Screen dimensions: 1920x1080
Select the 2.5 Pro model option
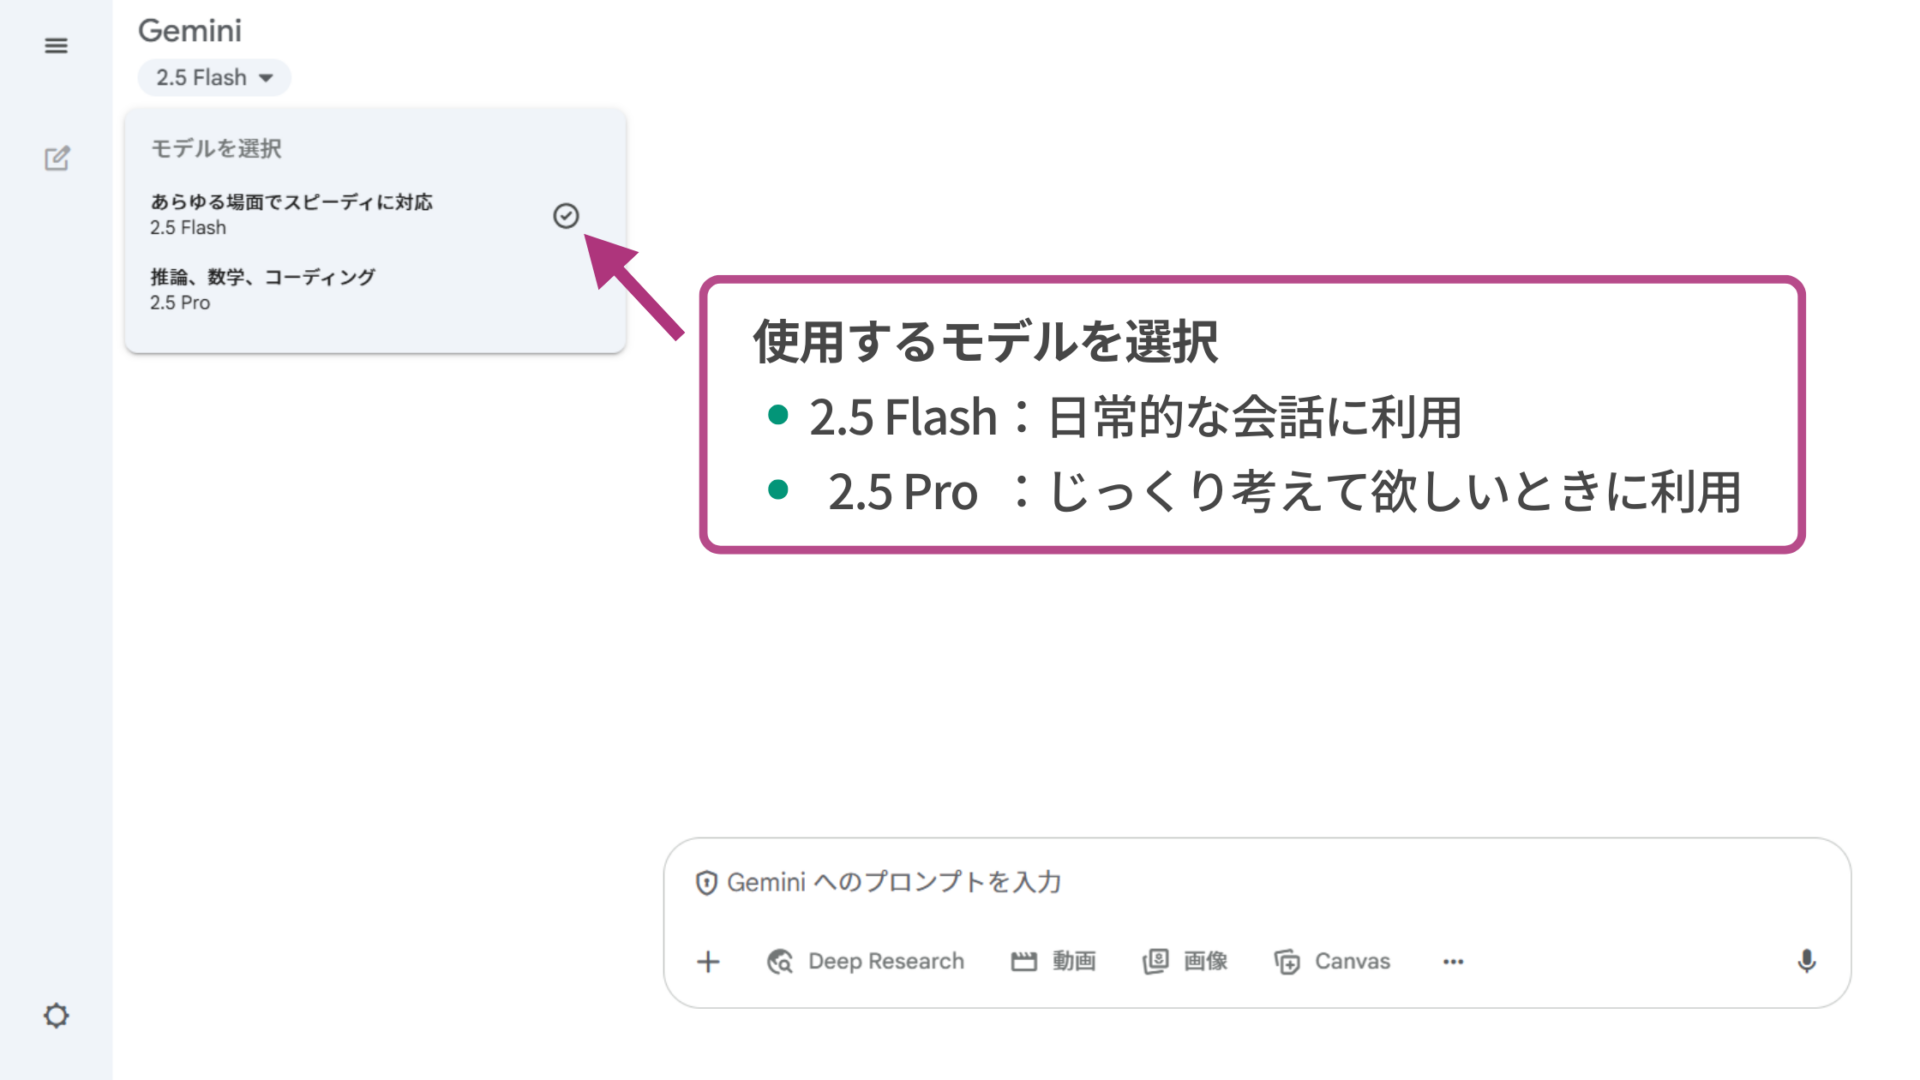tap(262, 290)
